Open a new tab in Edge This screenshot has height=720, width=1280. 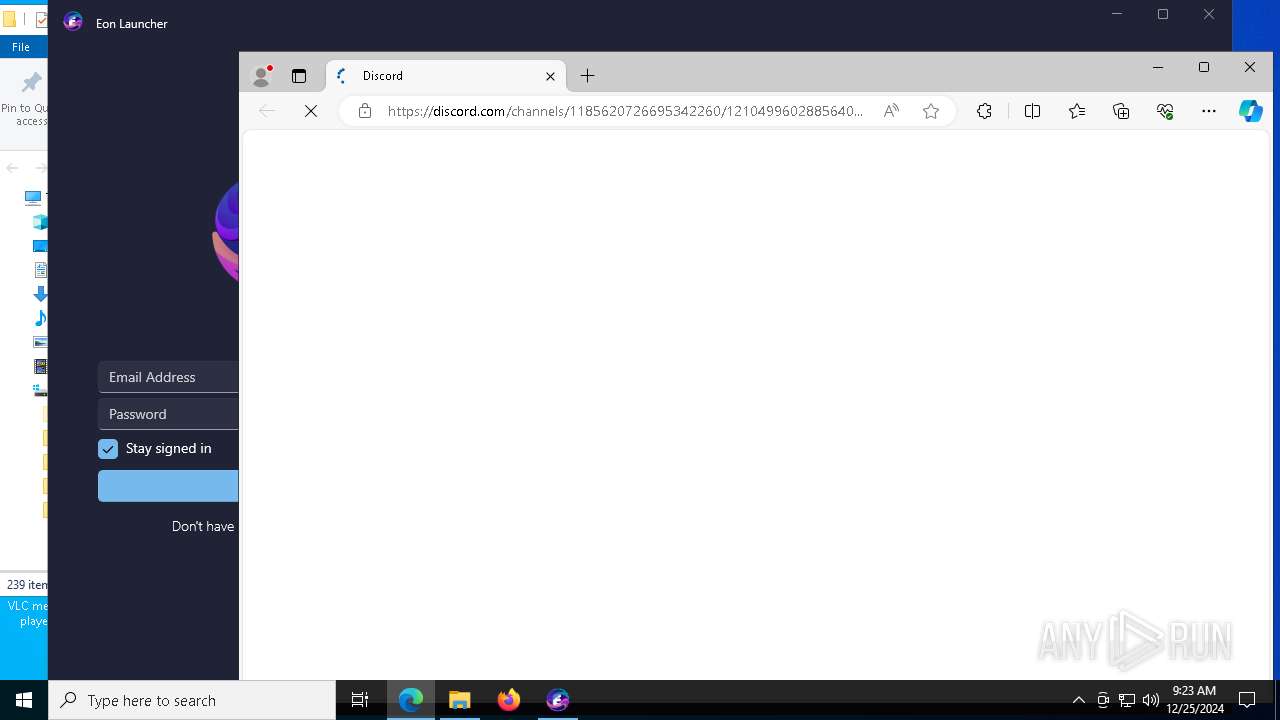point(587,76)
